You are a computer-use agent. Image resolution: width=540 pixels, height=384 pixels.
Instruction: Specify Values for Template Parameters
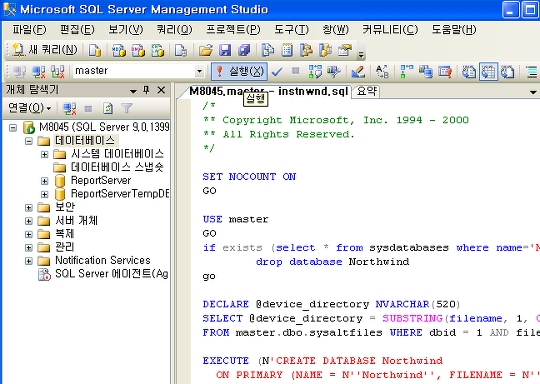382,72
